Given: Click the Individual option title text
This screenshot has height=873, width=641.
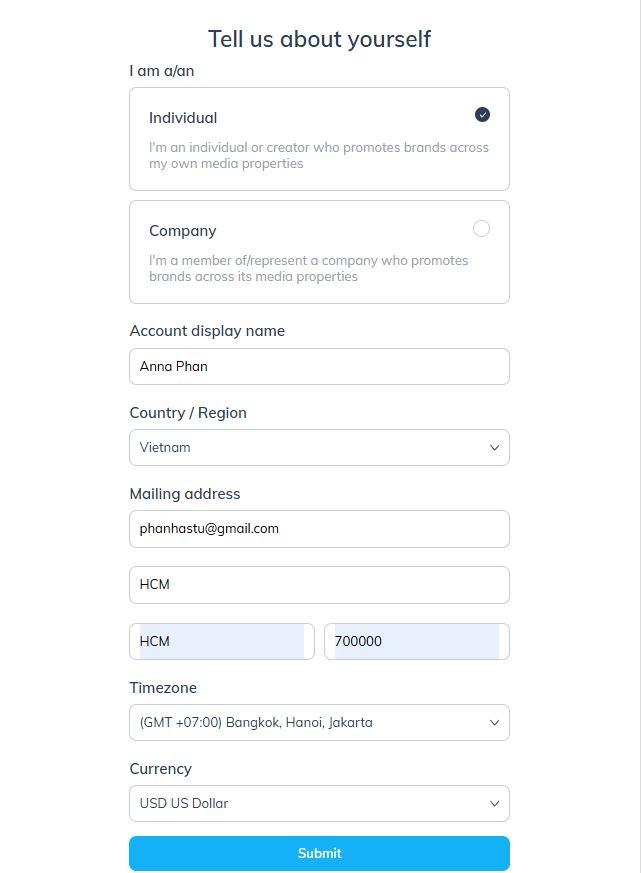Looking at the screenshot, I should point(183,118).
